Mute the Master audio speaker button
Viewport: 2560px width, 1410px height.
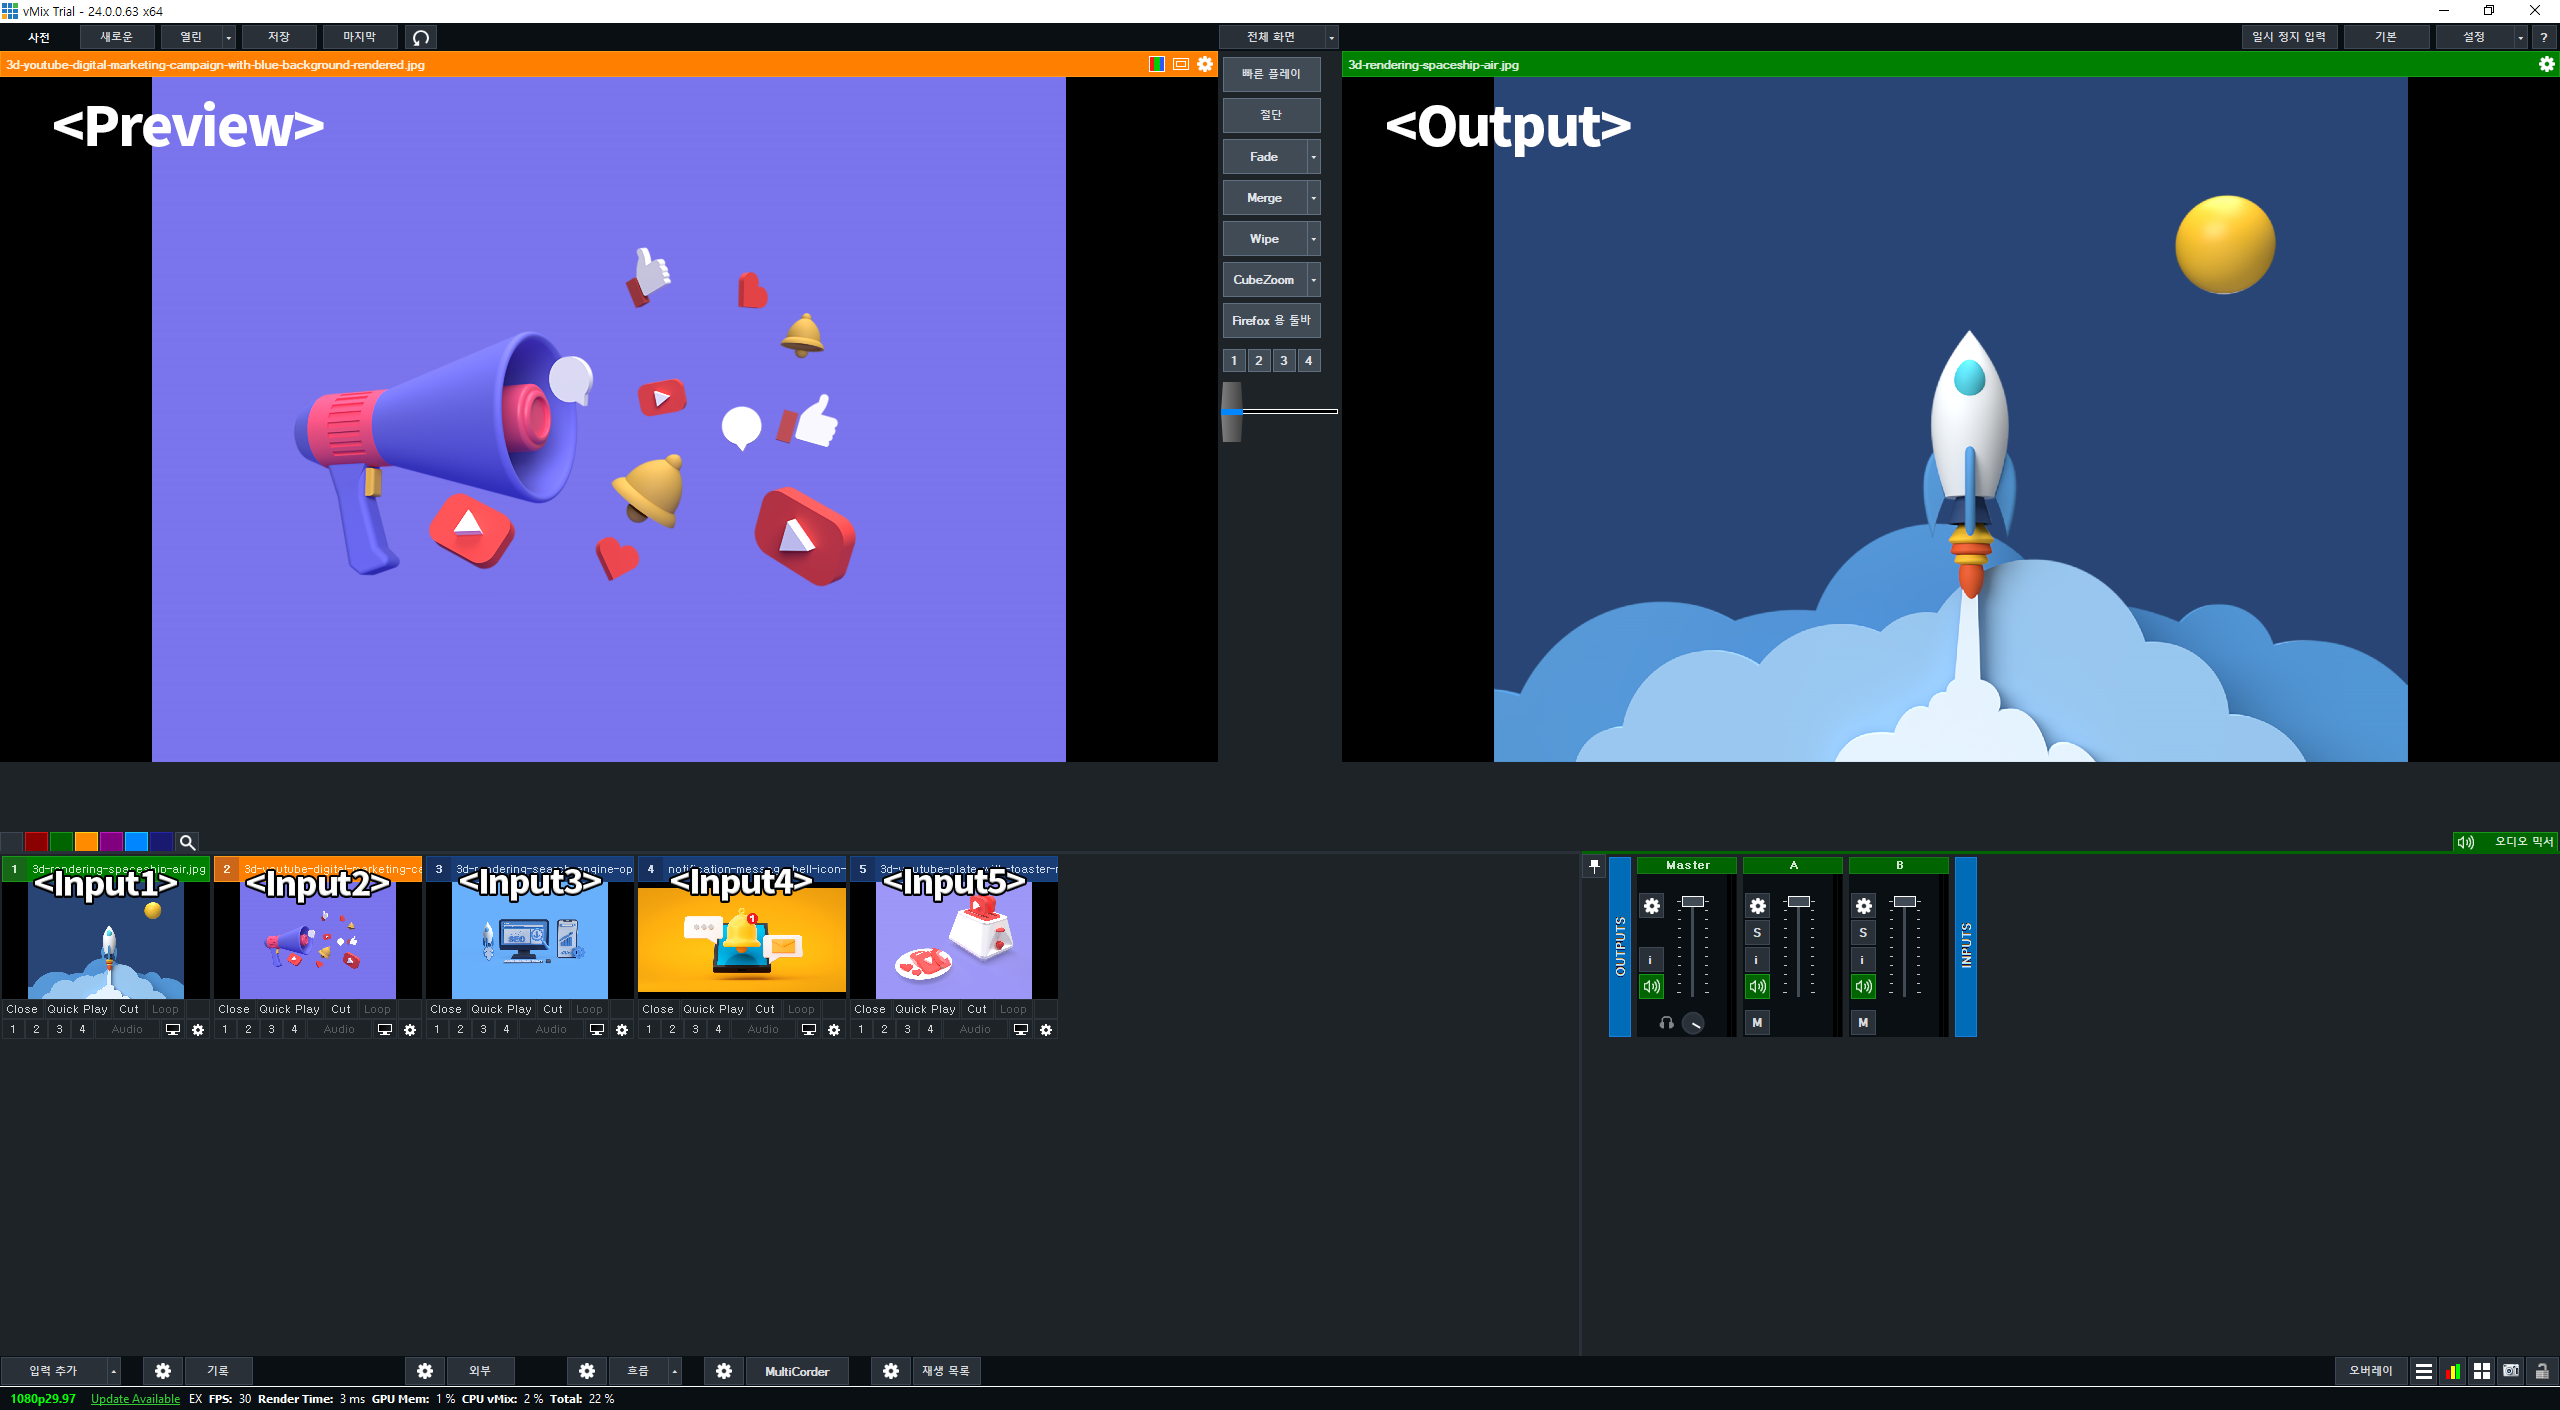[1652, 986]
